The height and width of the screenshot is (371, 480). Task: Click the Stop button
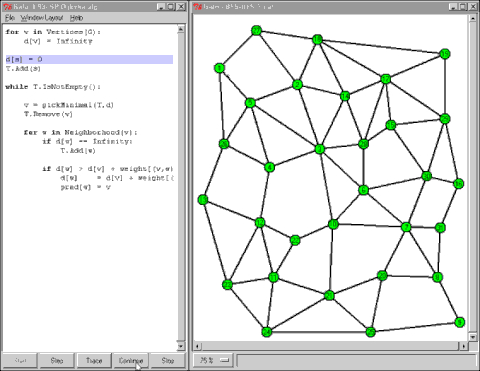(x=167, y=360)
